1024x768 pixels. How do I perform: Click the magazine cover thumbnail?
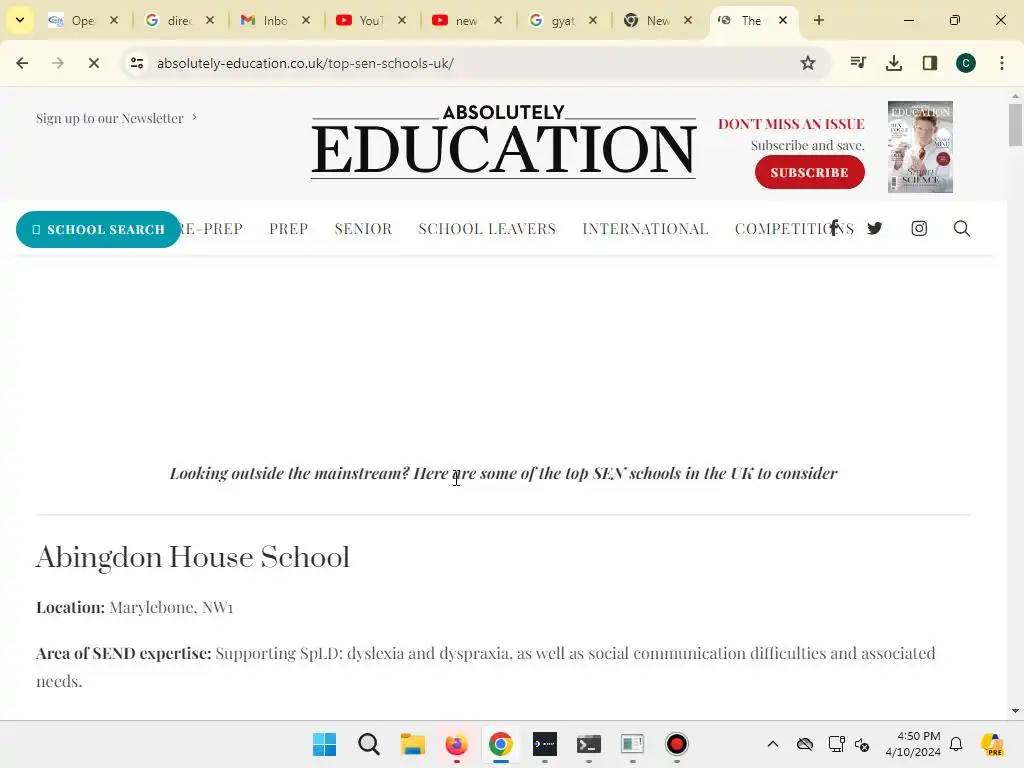point(920,147)
